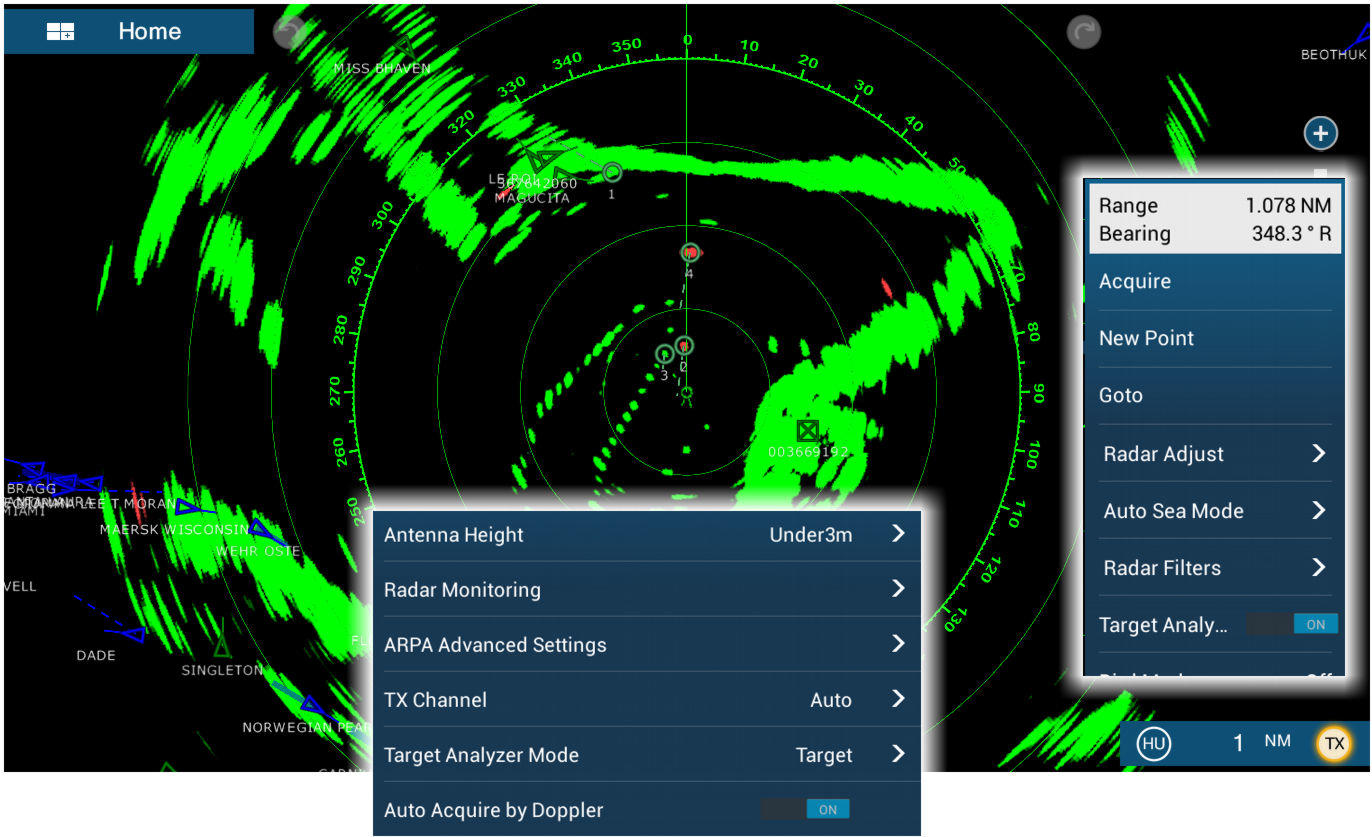The width and height of the screenshot is (1372, 837).
Task: Expand ARPA Advanced Settings chevron
Action: pos(898,644)
